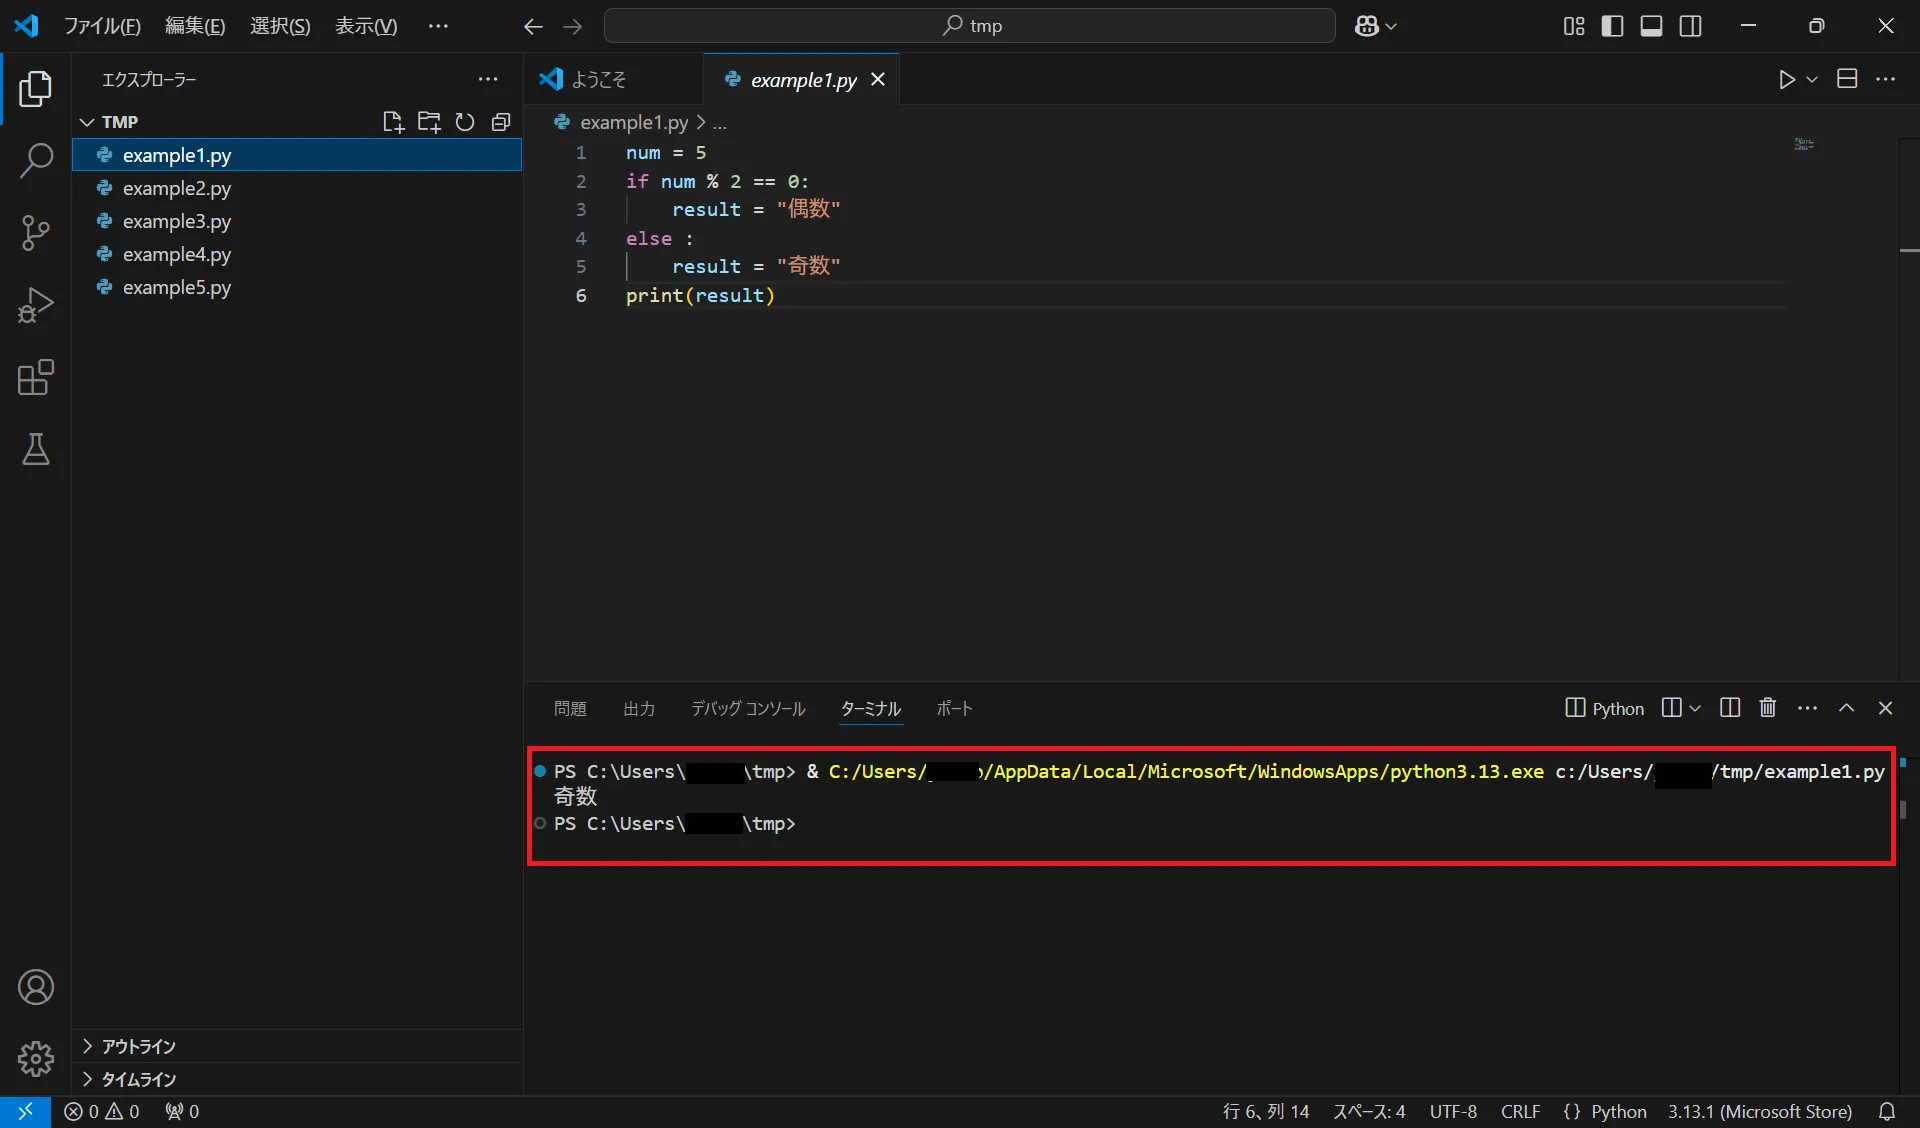Open the ファイル menu

[x=102, y=26]
